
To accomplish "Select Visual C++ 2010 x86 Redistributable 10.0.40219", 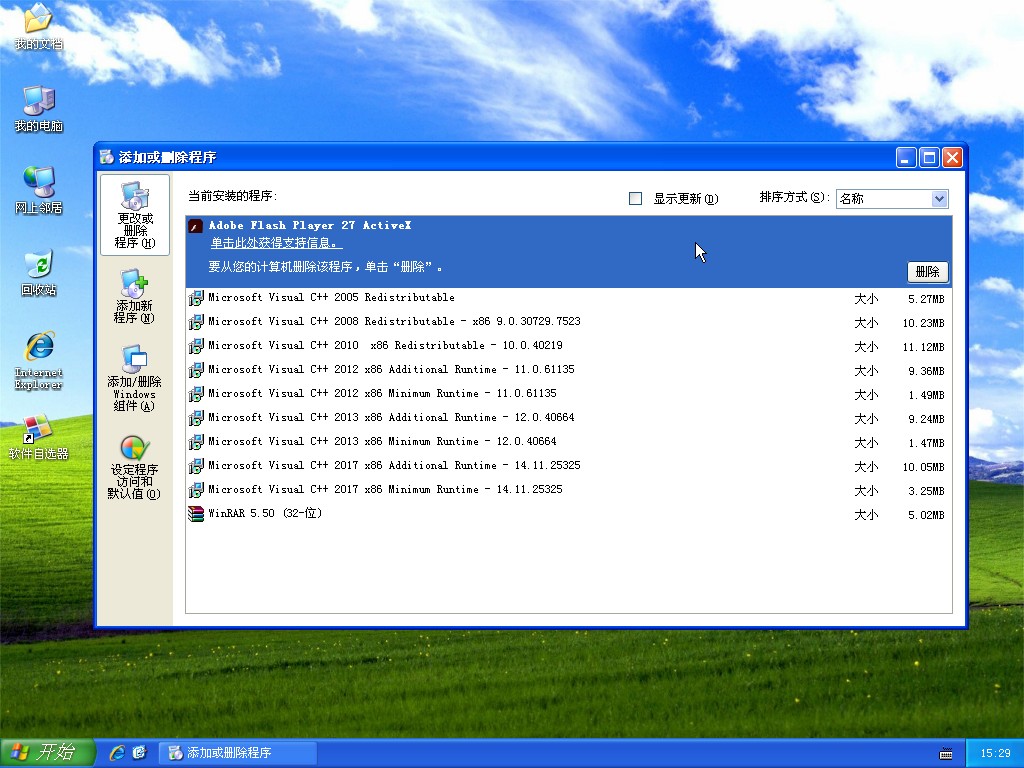I will pyautogui.click(x=568, y=346).
